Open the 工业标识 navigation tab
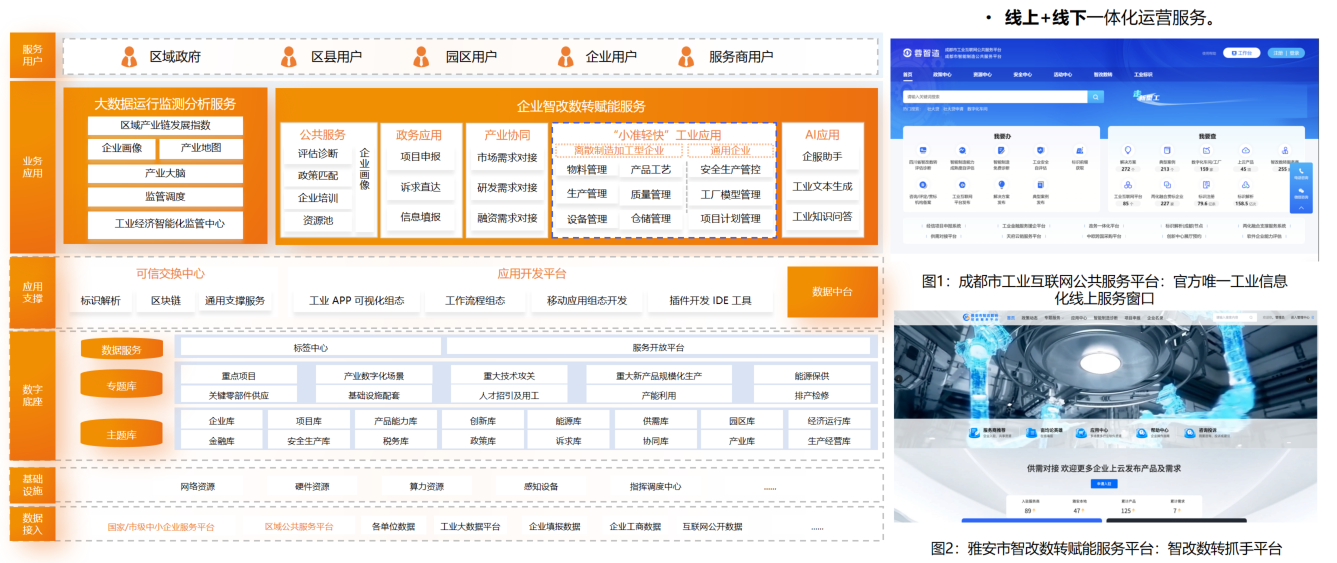This screenshot has height=563, width=1337. tap(1143, 74)
